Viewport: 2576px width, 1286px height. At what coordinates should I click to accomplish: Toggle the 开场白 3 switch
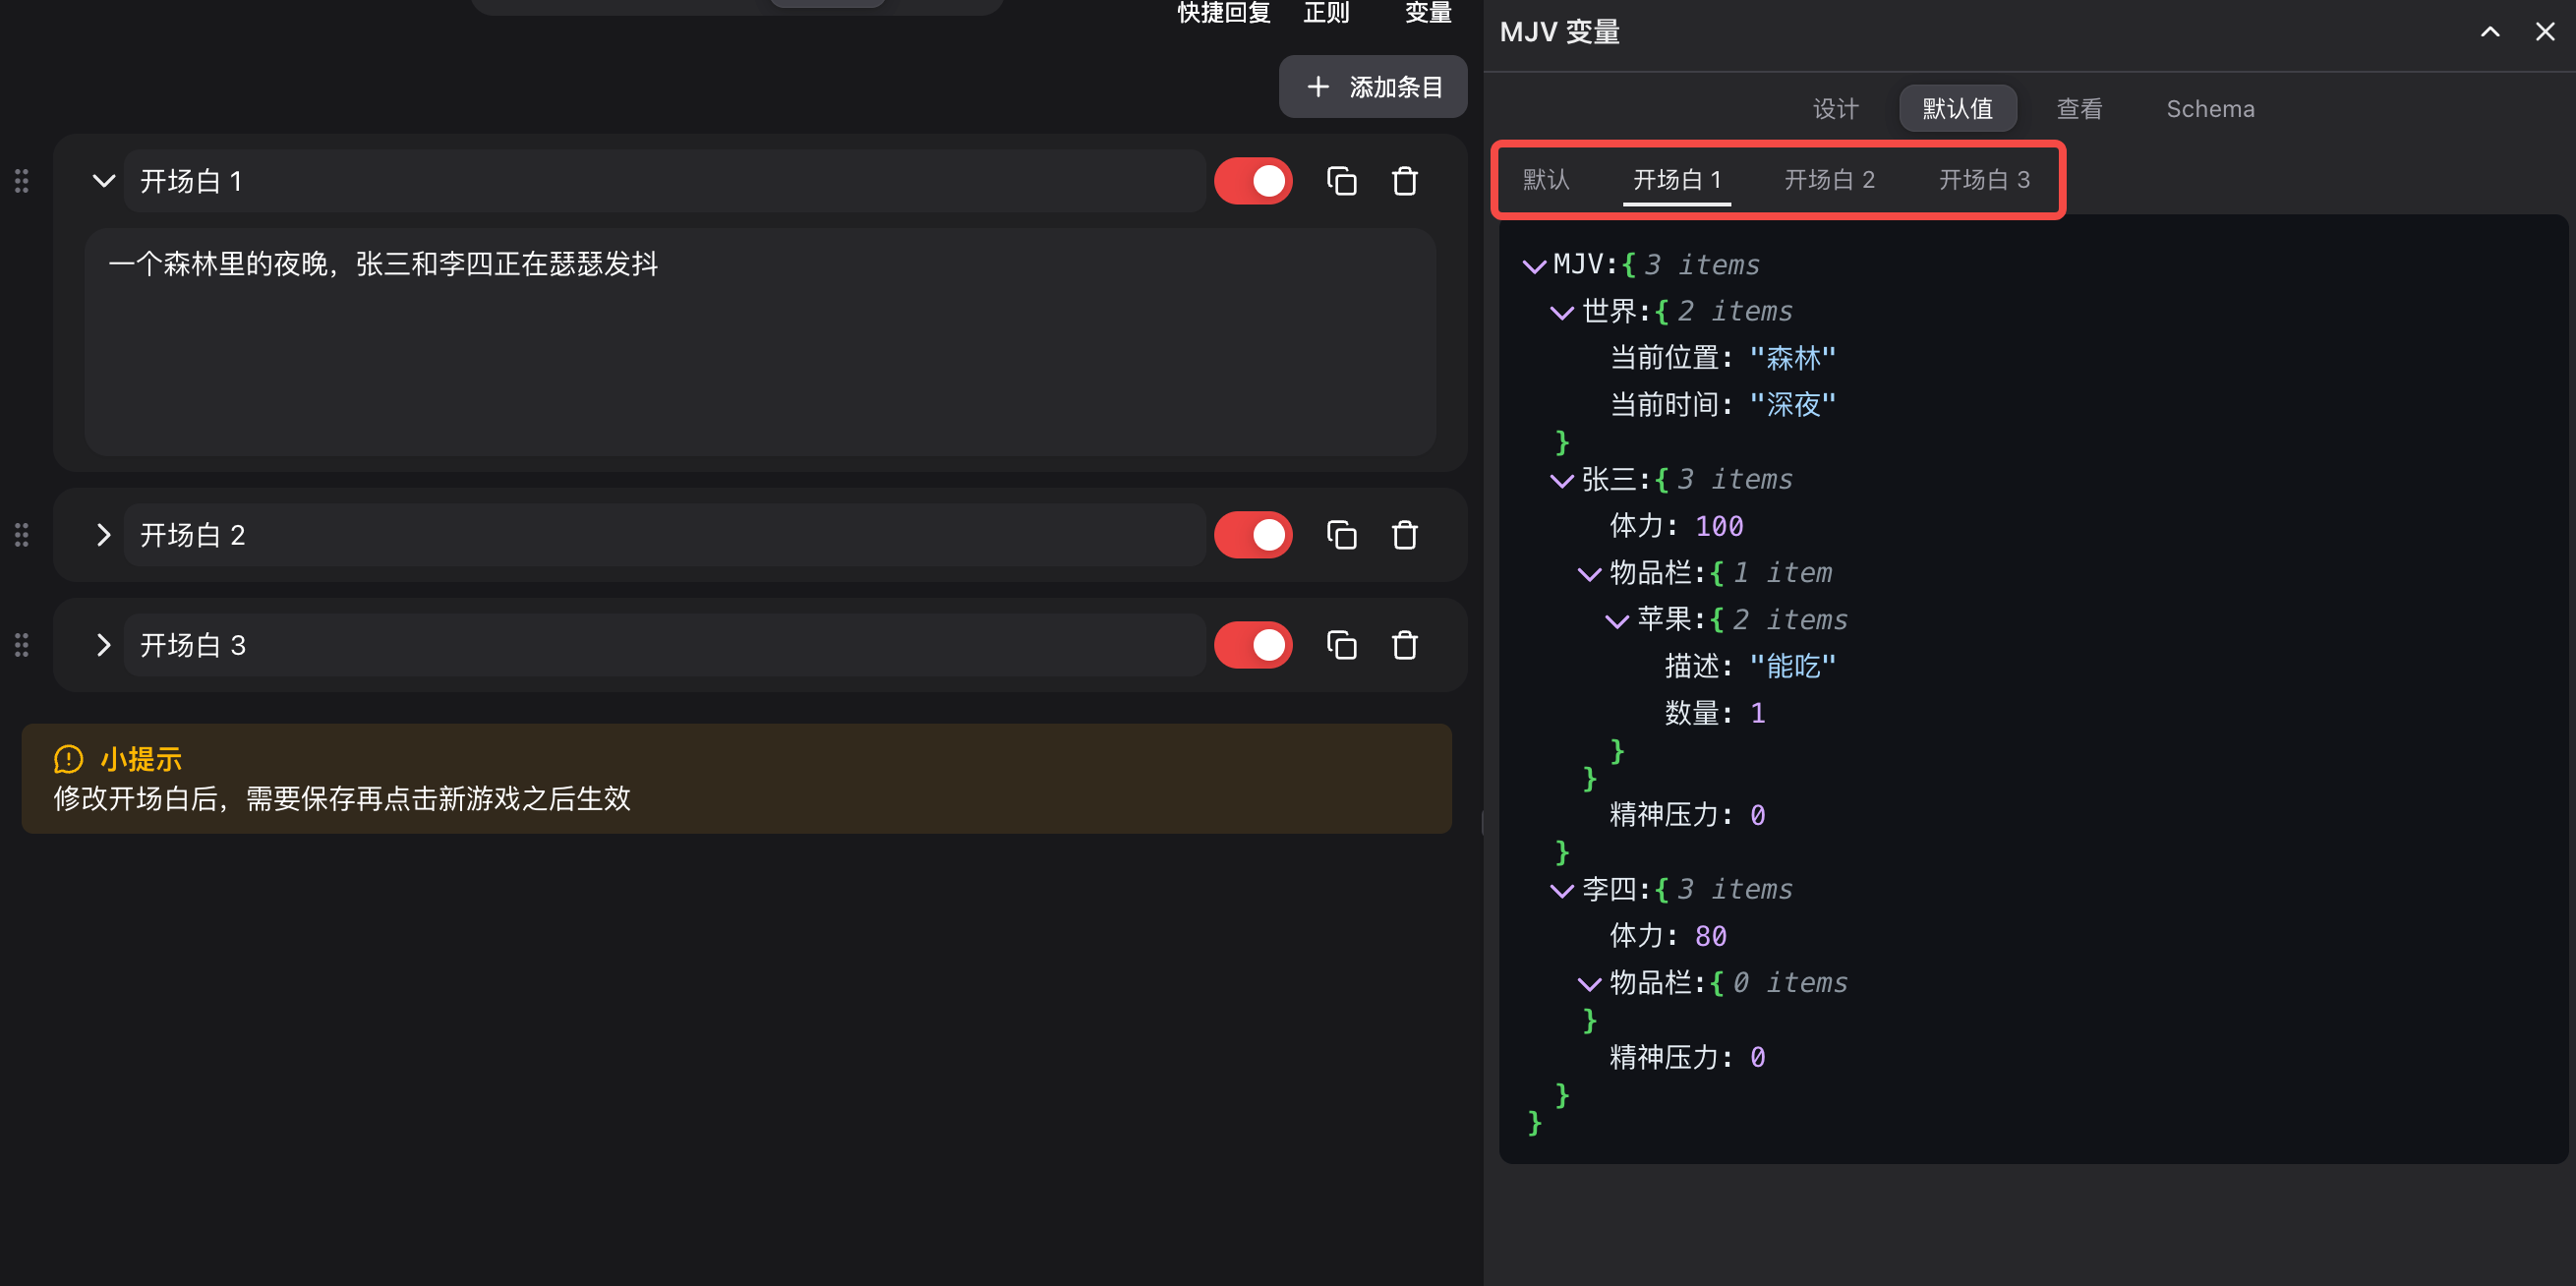click(x=1253, y=645)
